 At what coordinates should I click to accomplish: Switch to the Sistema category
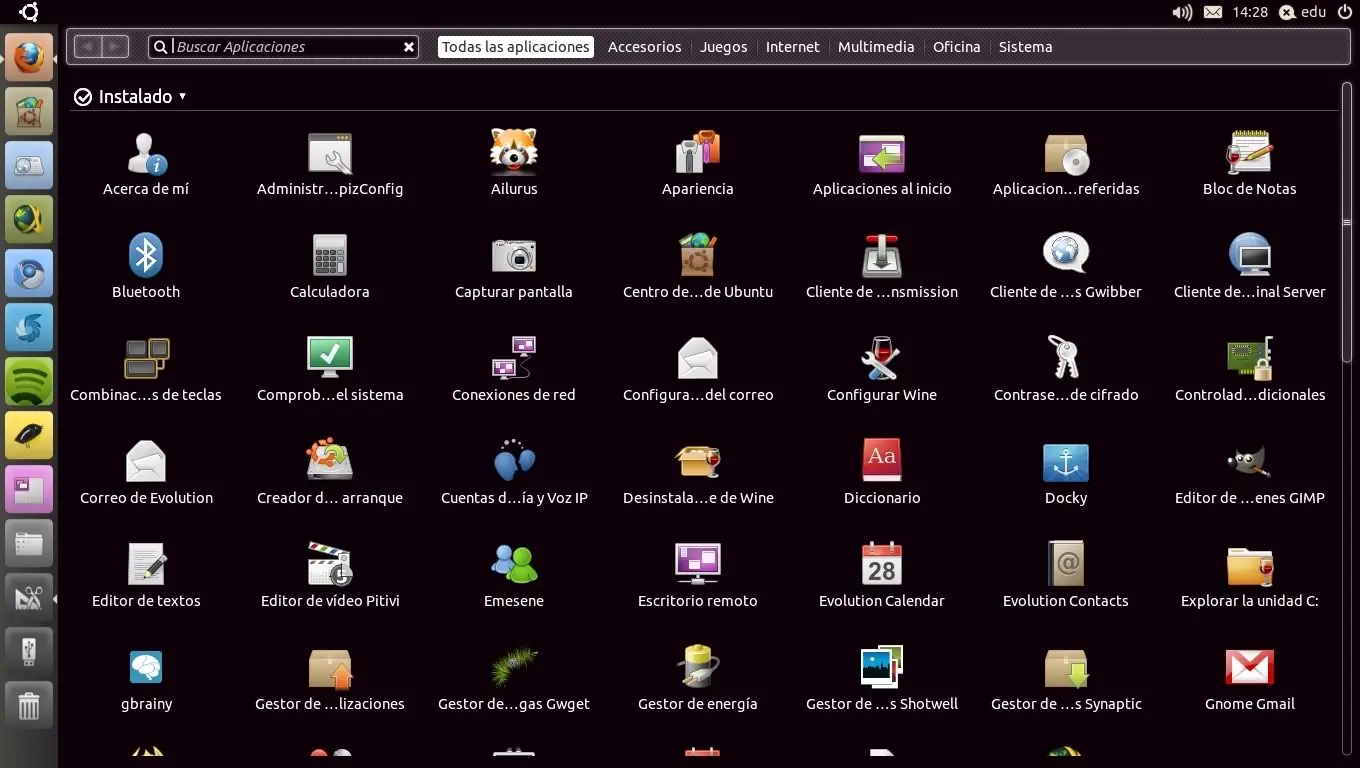point(1025,47)
